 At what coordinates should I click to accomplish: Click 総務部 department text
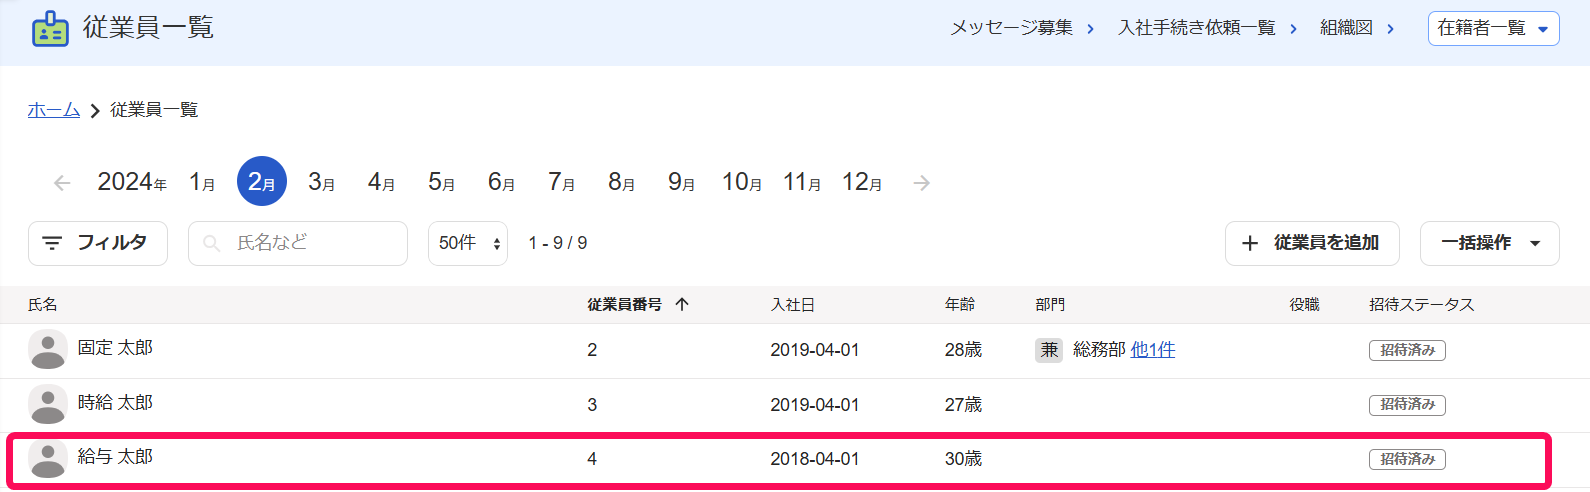click(1099, 350)
